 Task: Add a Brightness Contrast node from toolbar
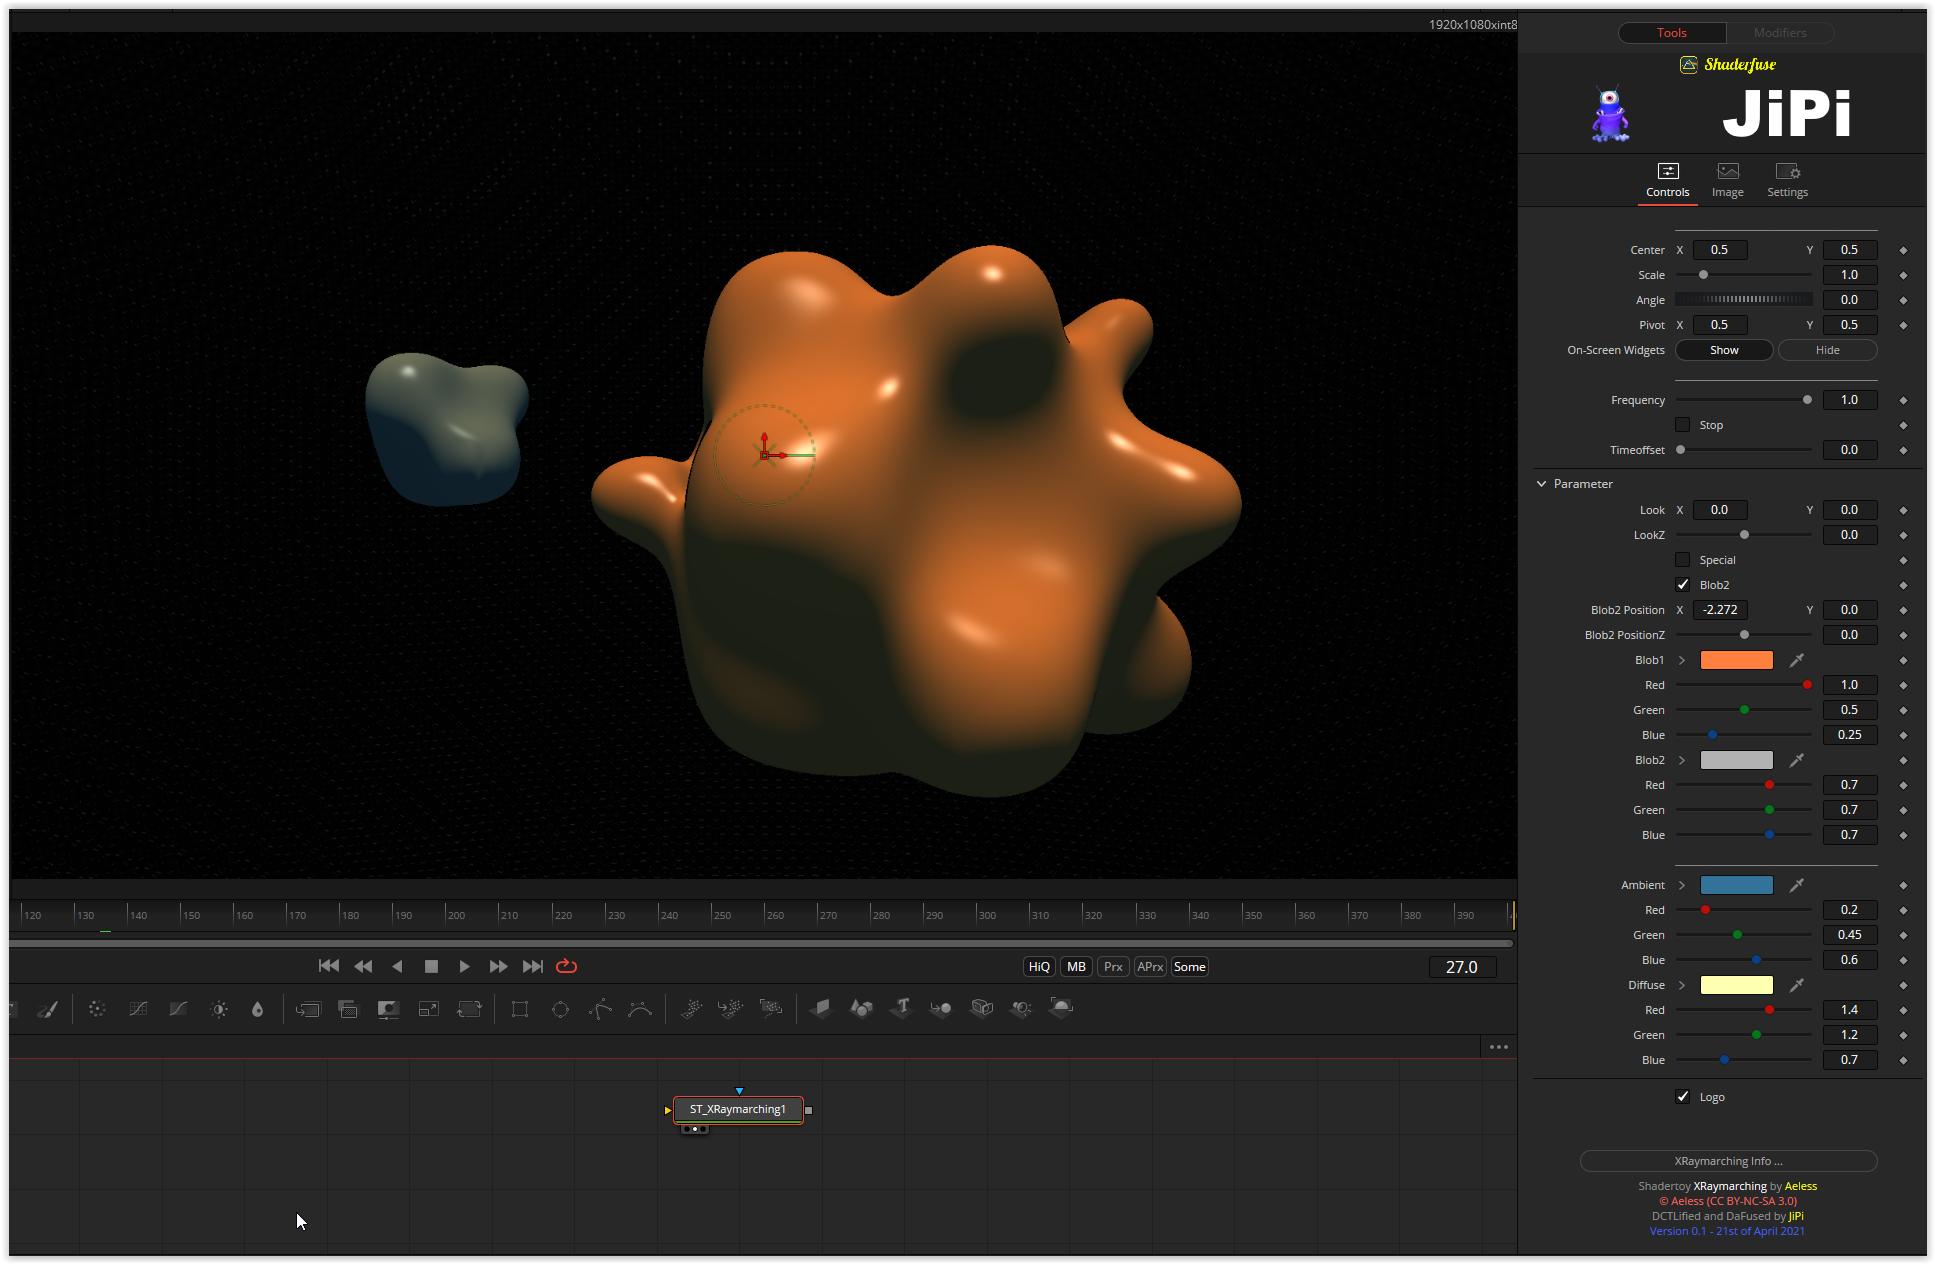pos(219,1009)
